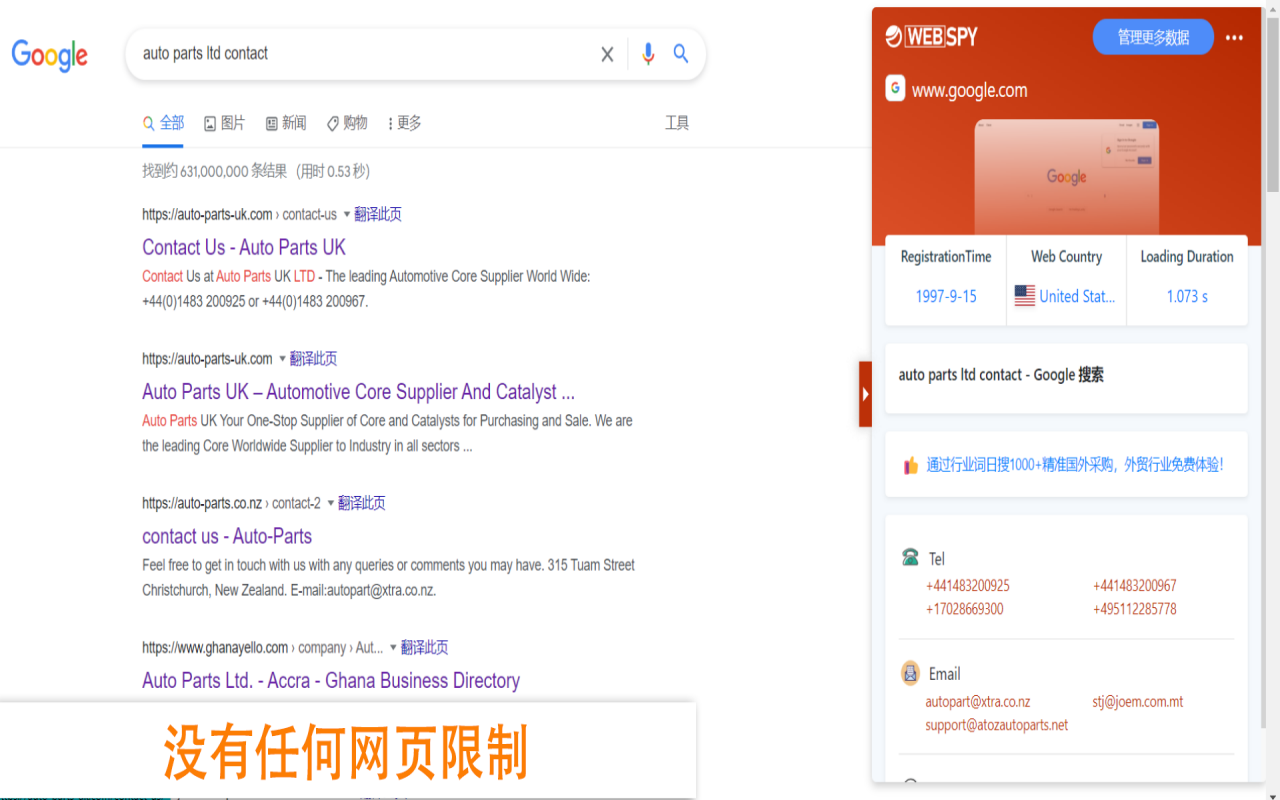1280x800 pixels.
Task: Switch to the 图片 (Images) tab
Action: tap(224, 123)
